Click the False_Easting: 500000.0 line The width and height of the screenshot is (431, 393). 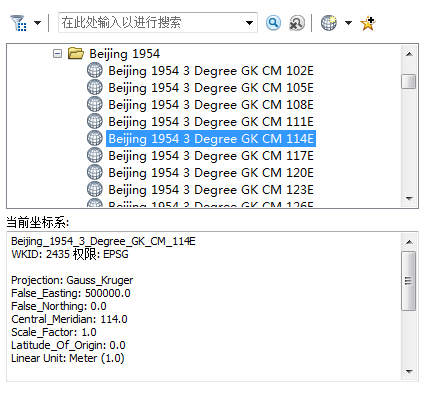coord(71,293)
